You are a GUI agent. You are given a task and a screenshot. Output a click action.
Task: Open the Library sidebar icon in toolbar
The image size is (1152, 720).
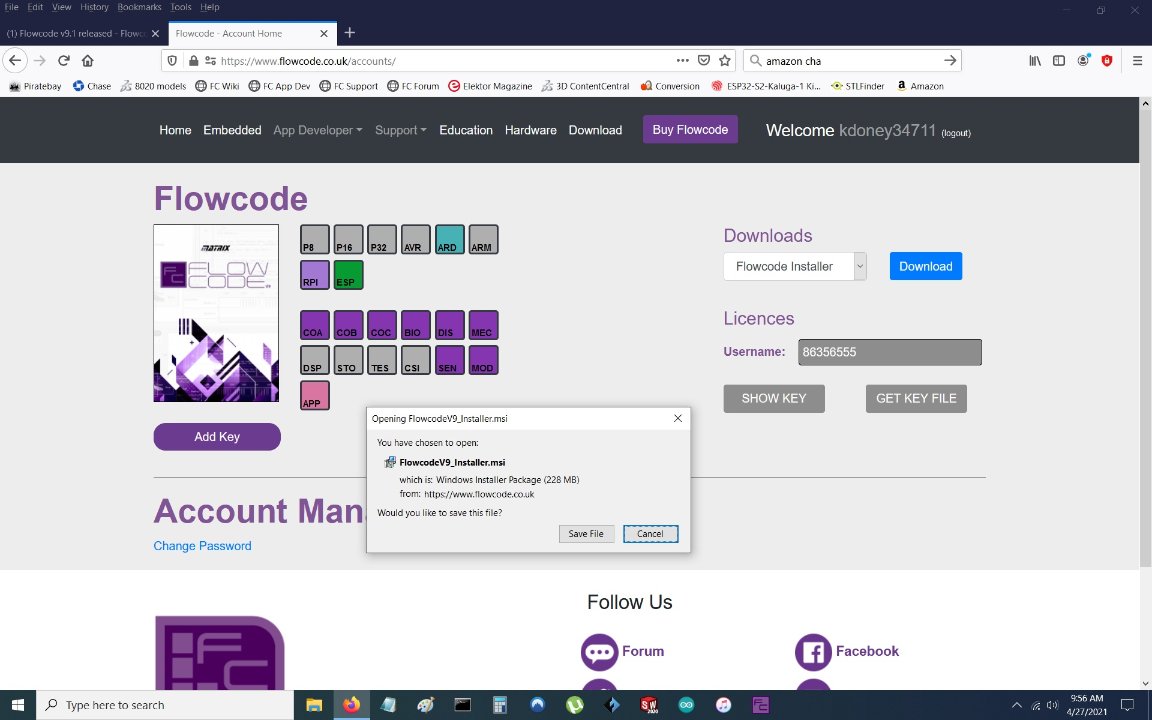(x=1034, y=60)
